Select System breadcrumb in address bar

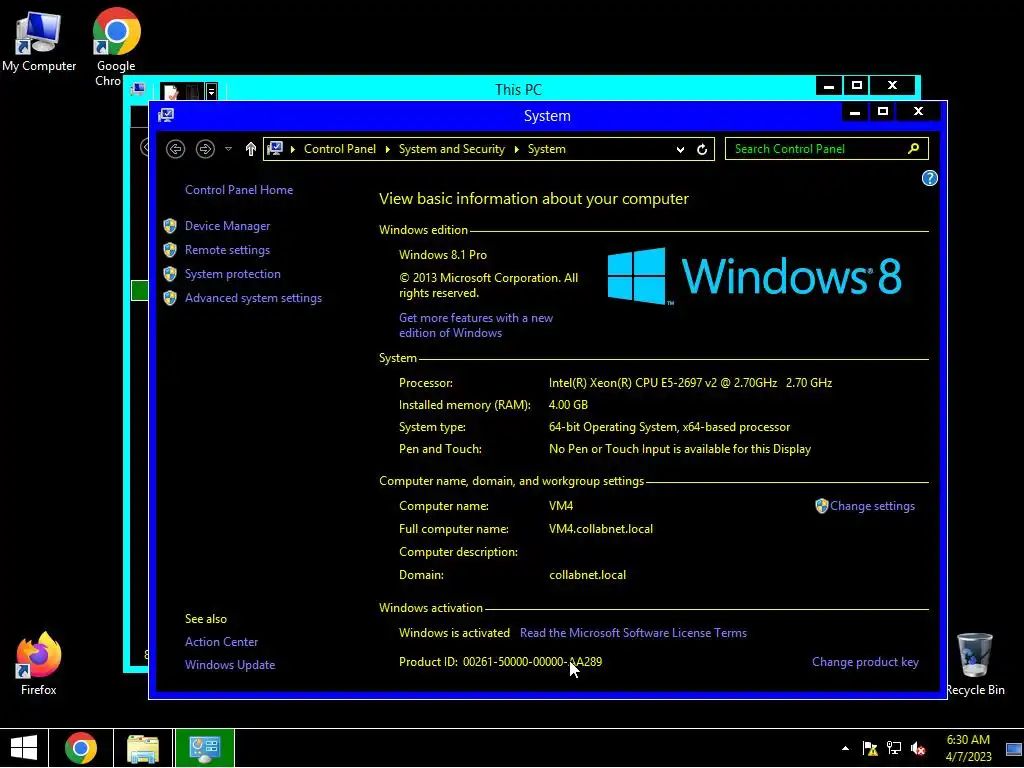click(547, 149)
